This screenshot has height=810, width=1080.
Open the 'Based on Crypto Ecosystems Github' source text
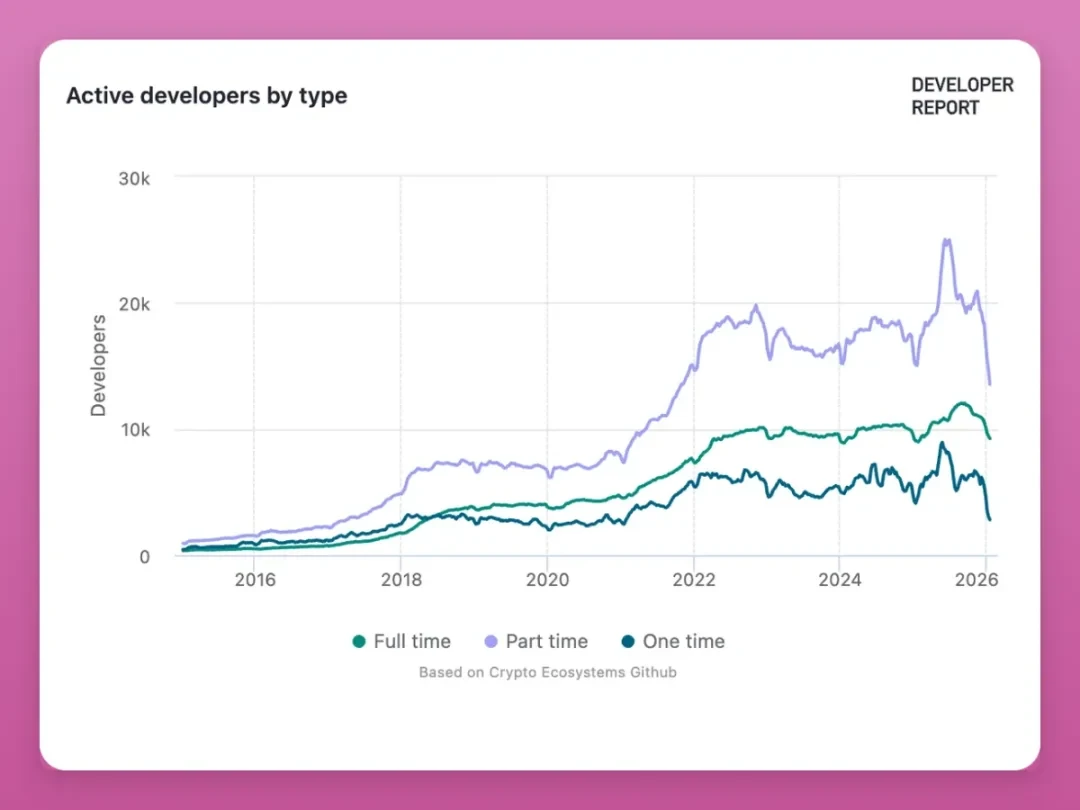[x=548, y=672]
